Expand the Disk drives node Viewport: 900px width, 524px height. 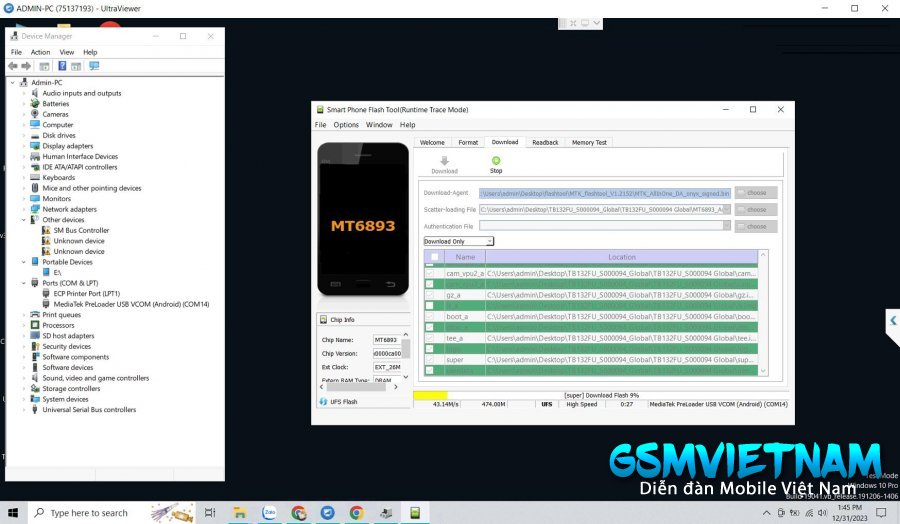24,135
